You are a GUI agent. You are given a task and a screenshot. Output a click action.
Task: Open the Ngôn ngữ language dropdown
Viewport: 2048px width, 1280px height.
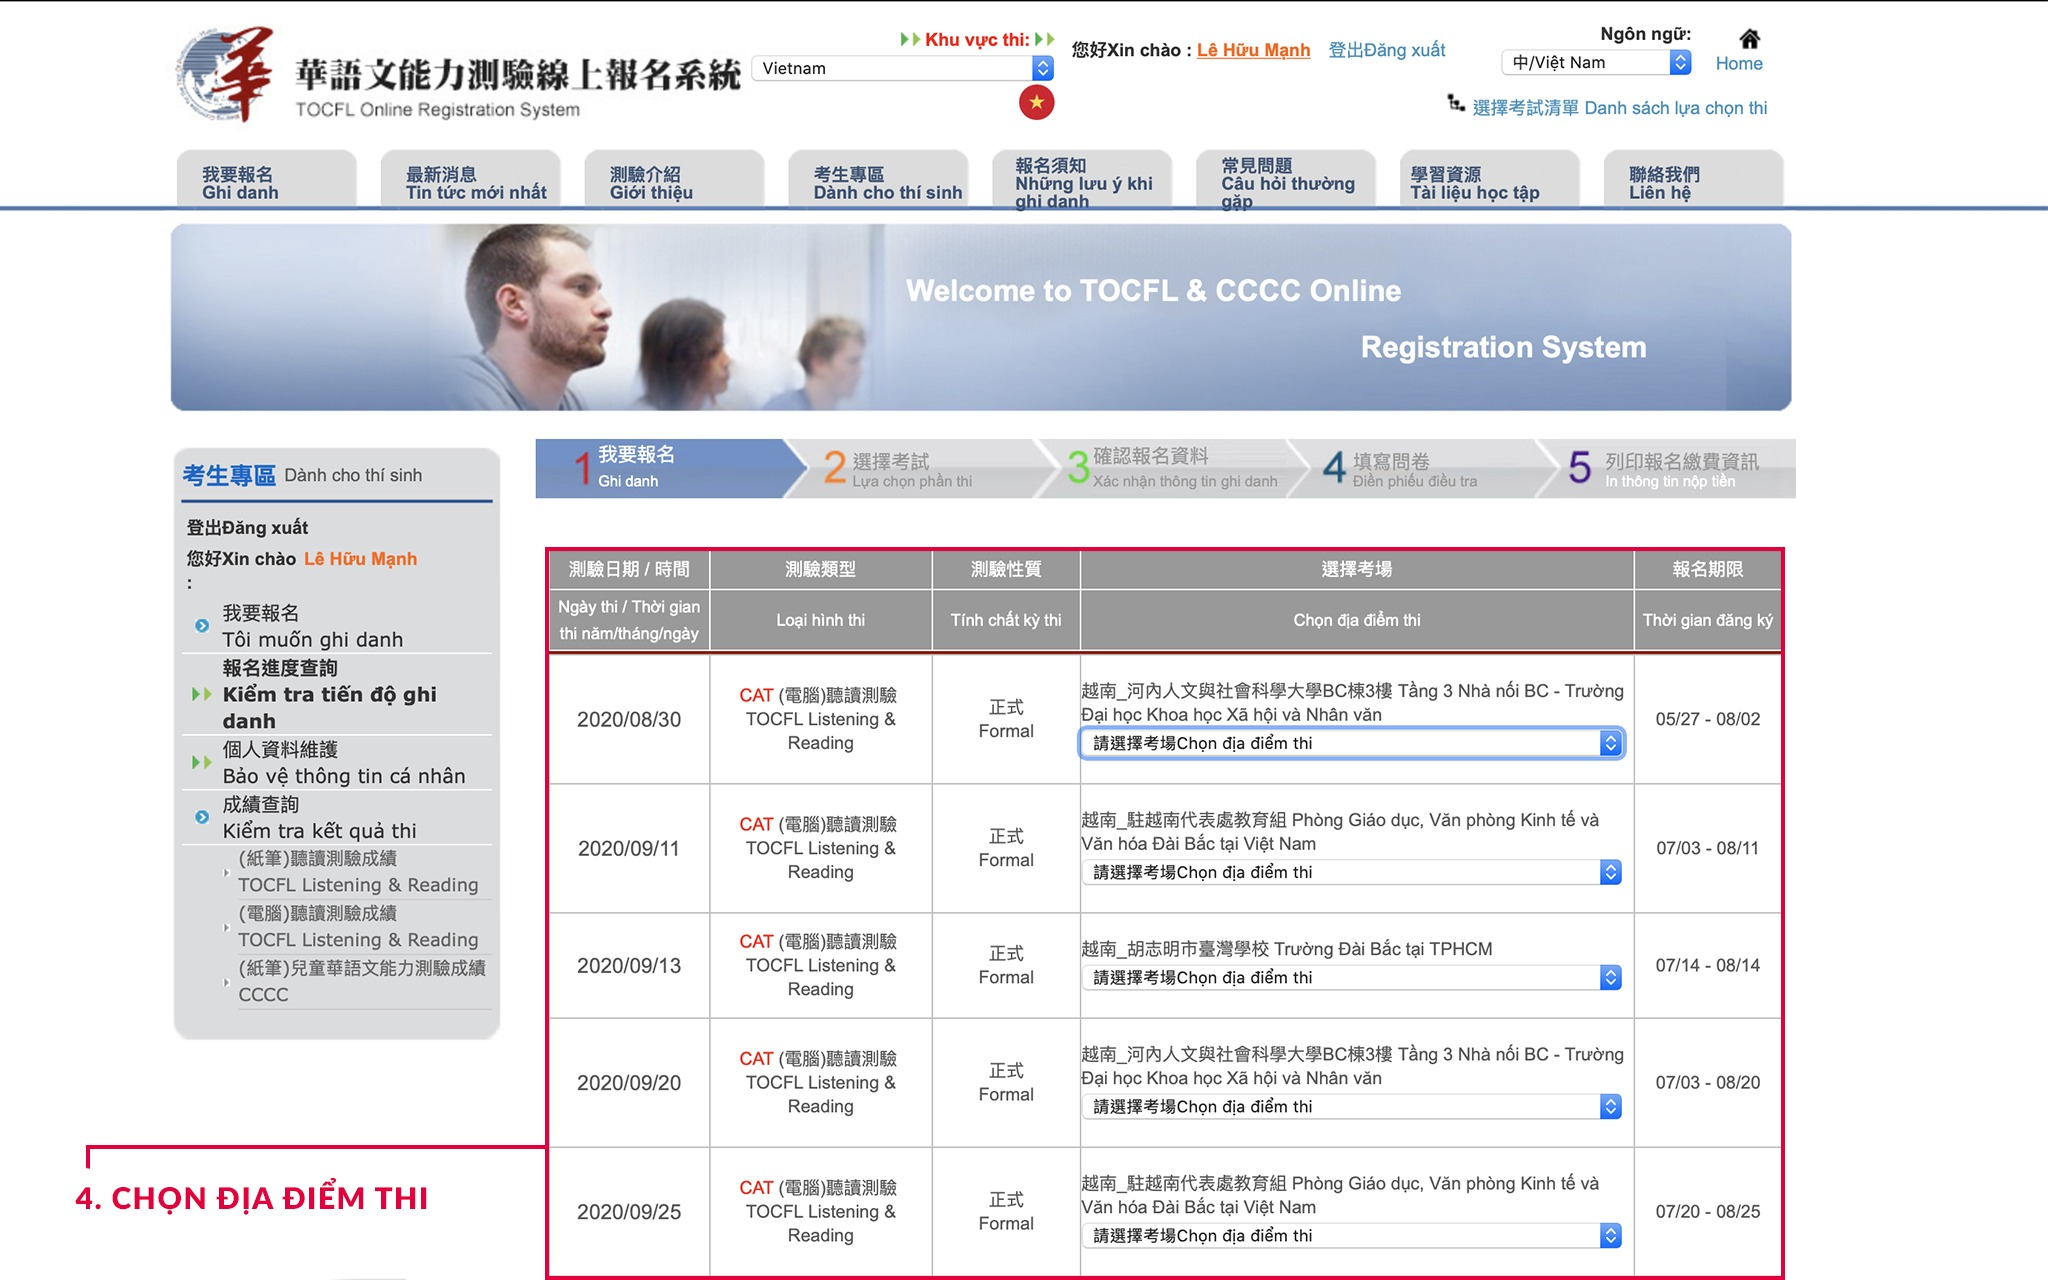1596,62
